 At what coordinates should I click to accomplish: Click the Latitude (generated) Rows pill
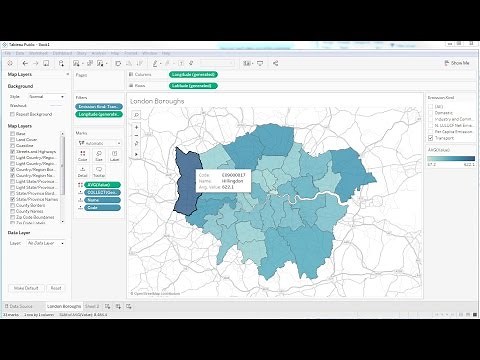point(193,86)
